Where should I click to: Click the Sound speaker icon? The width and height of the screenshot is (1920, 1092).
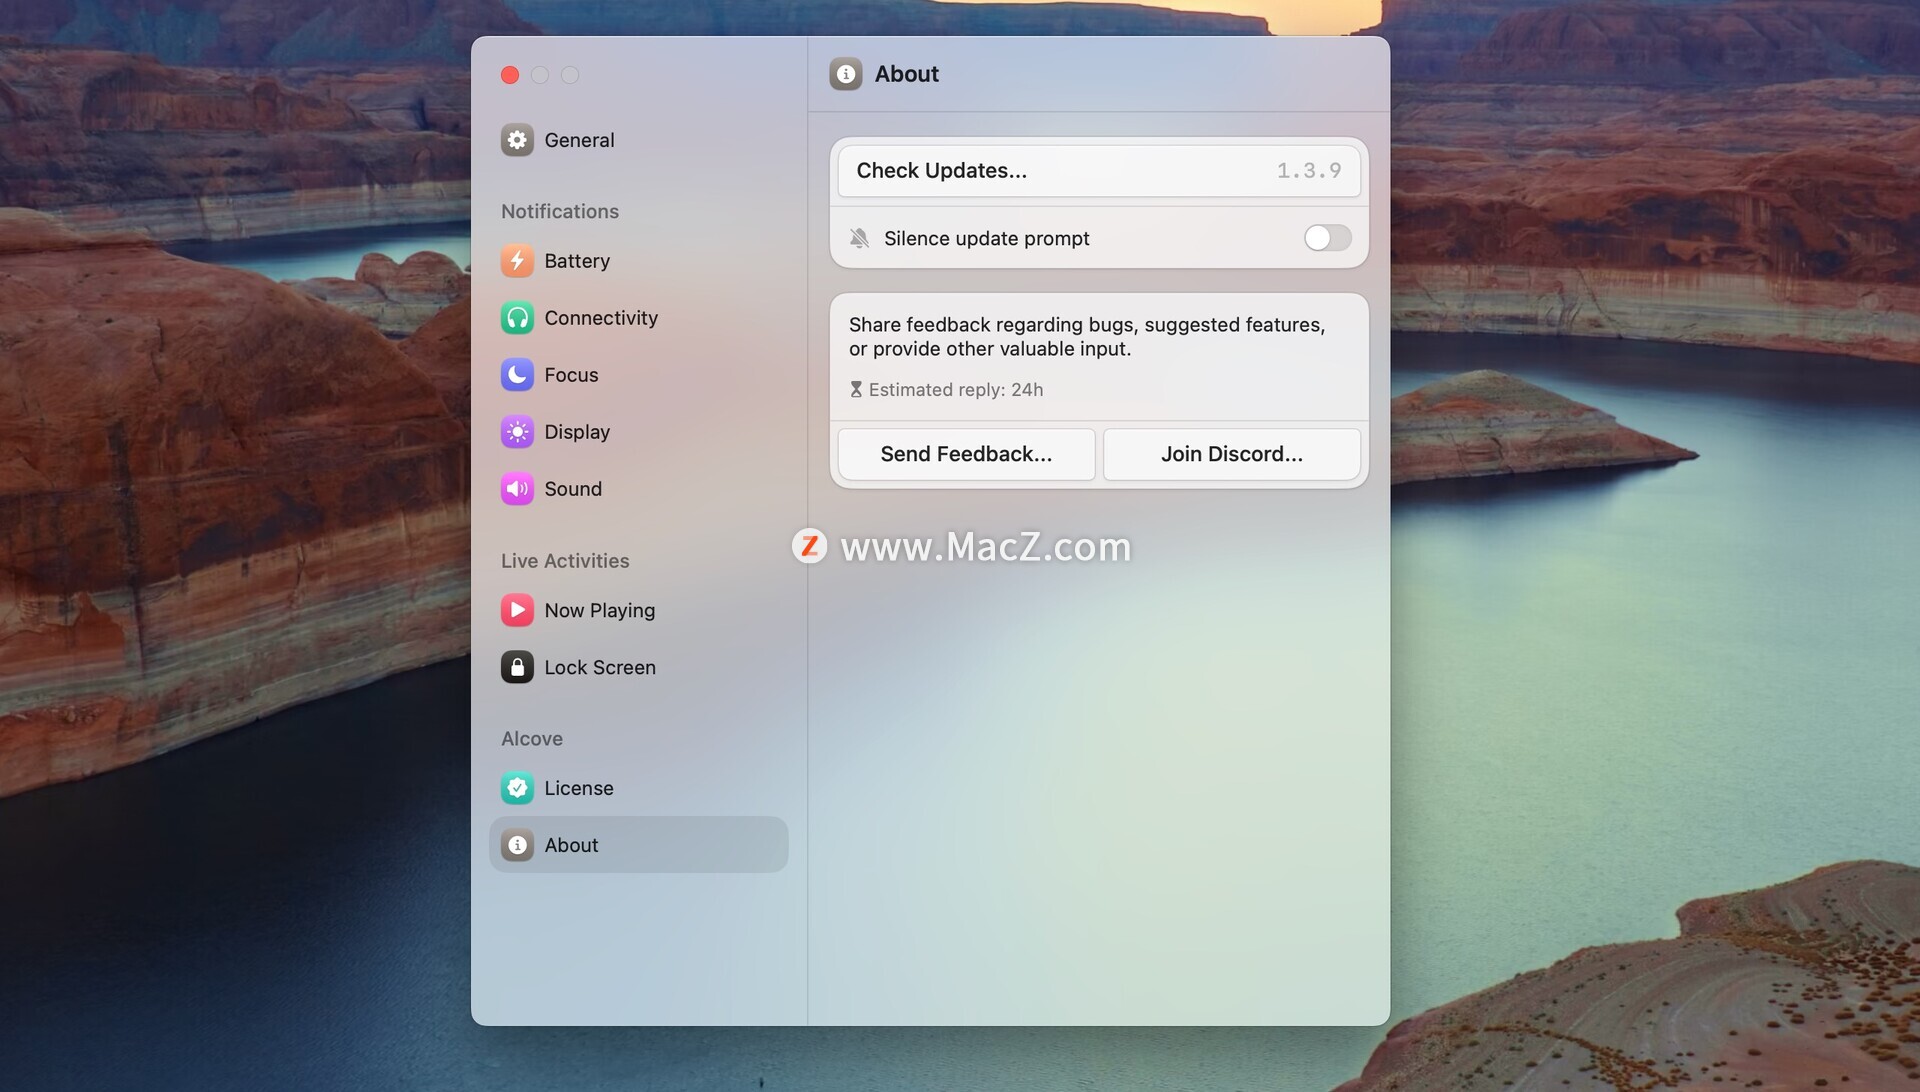[517, 489]
